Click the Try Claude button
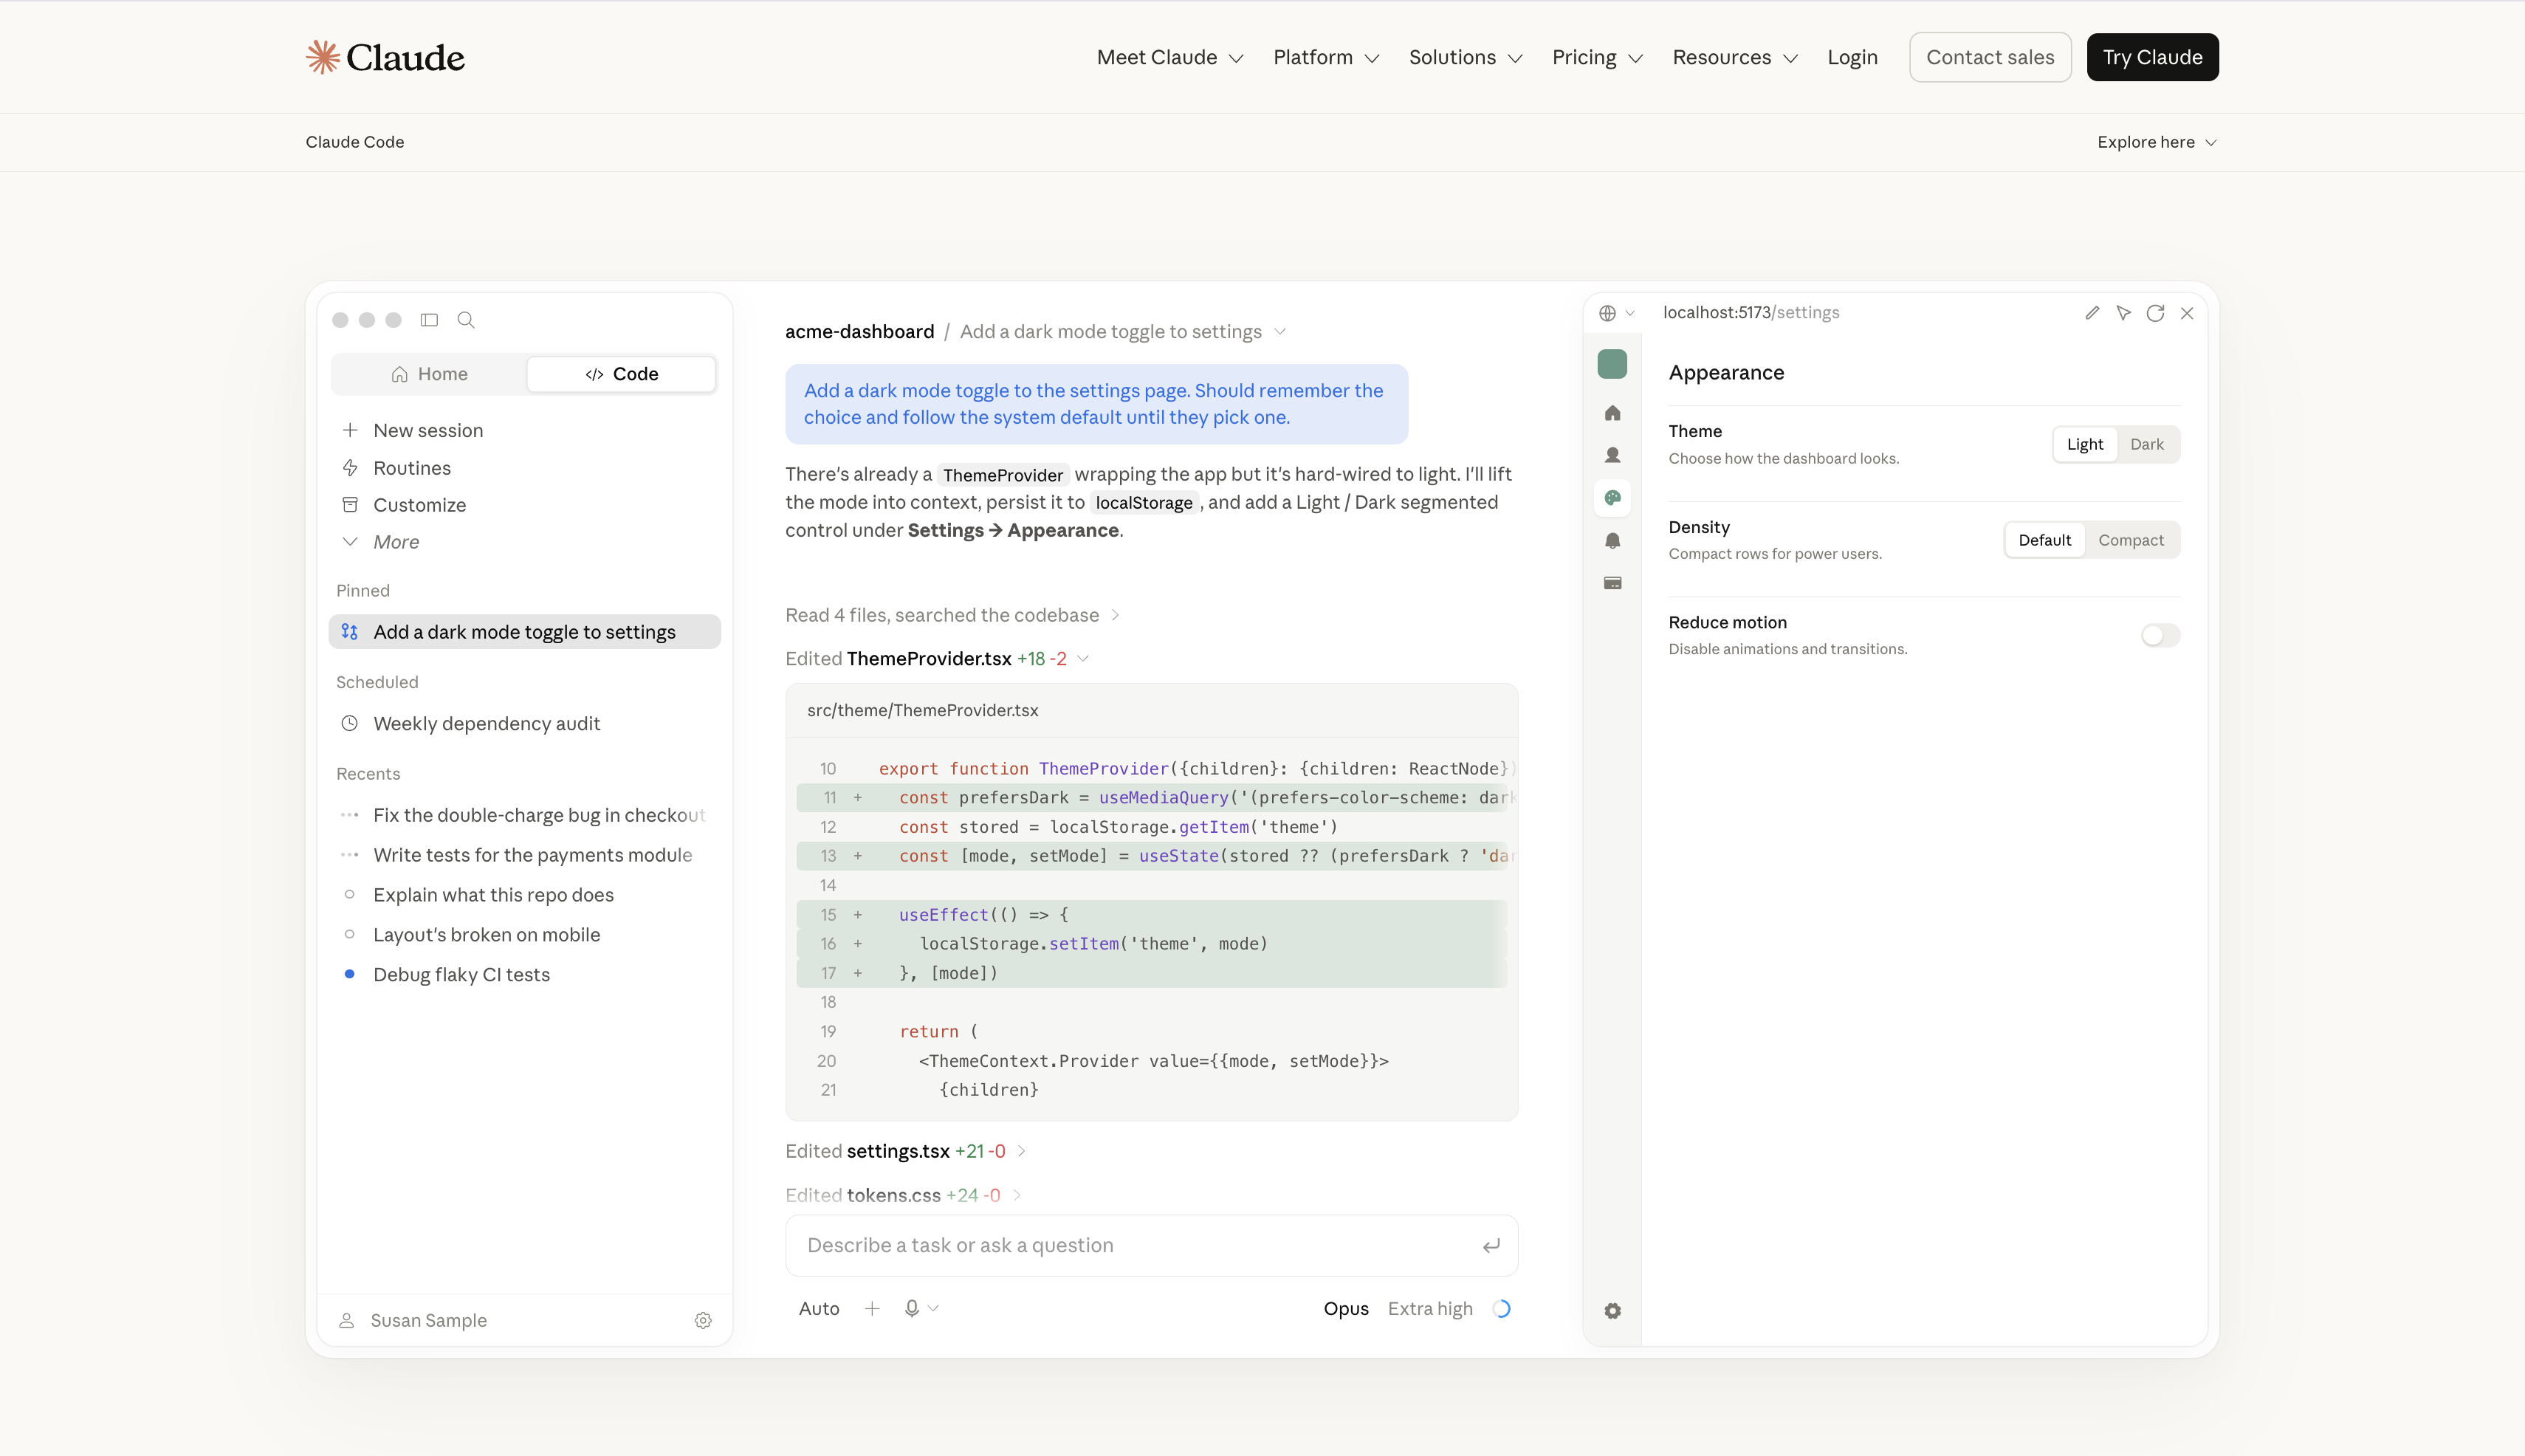 point(2152,57)
